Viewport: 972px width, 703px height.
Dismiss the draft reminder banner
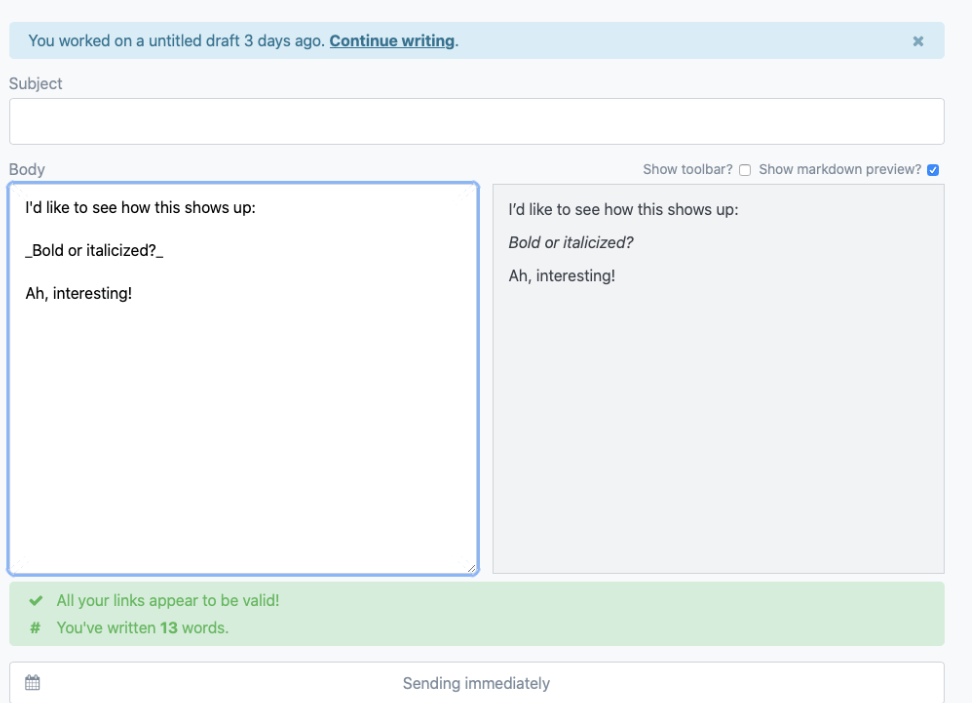pyautogui.click(x=918, y=41)
